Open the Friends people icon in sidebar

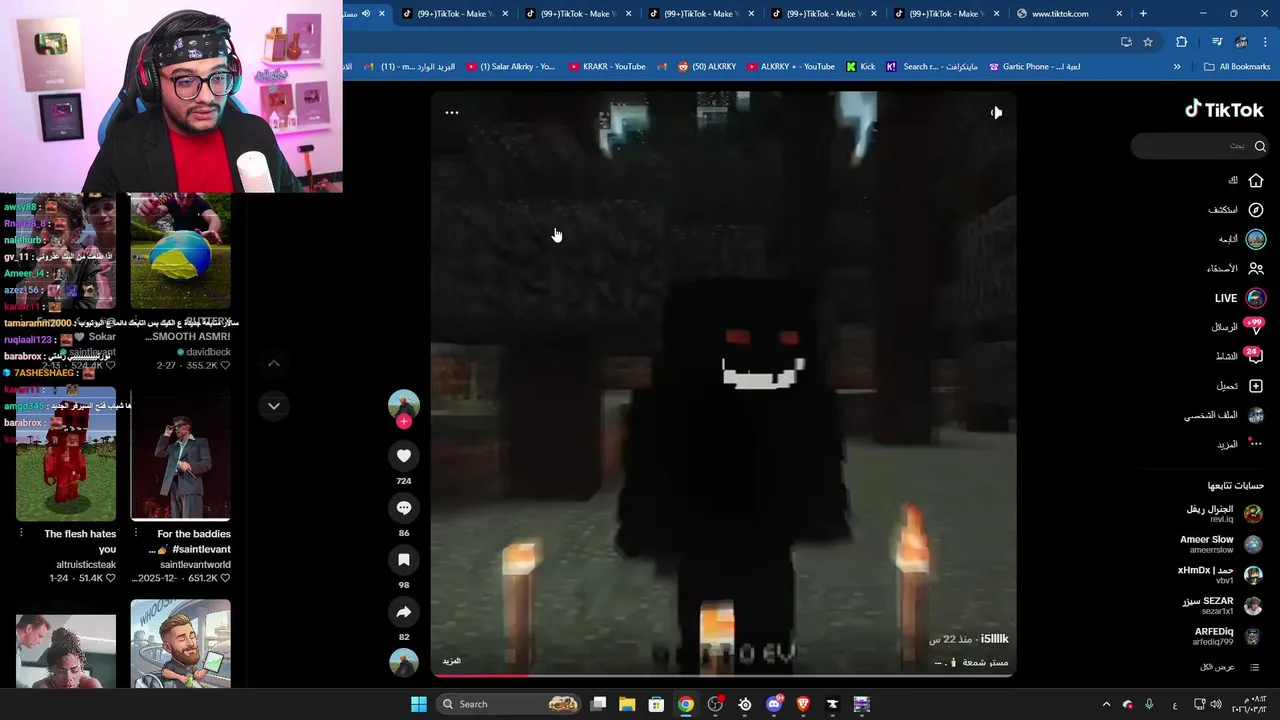coord(1256,269)
